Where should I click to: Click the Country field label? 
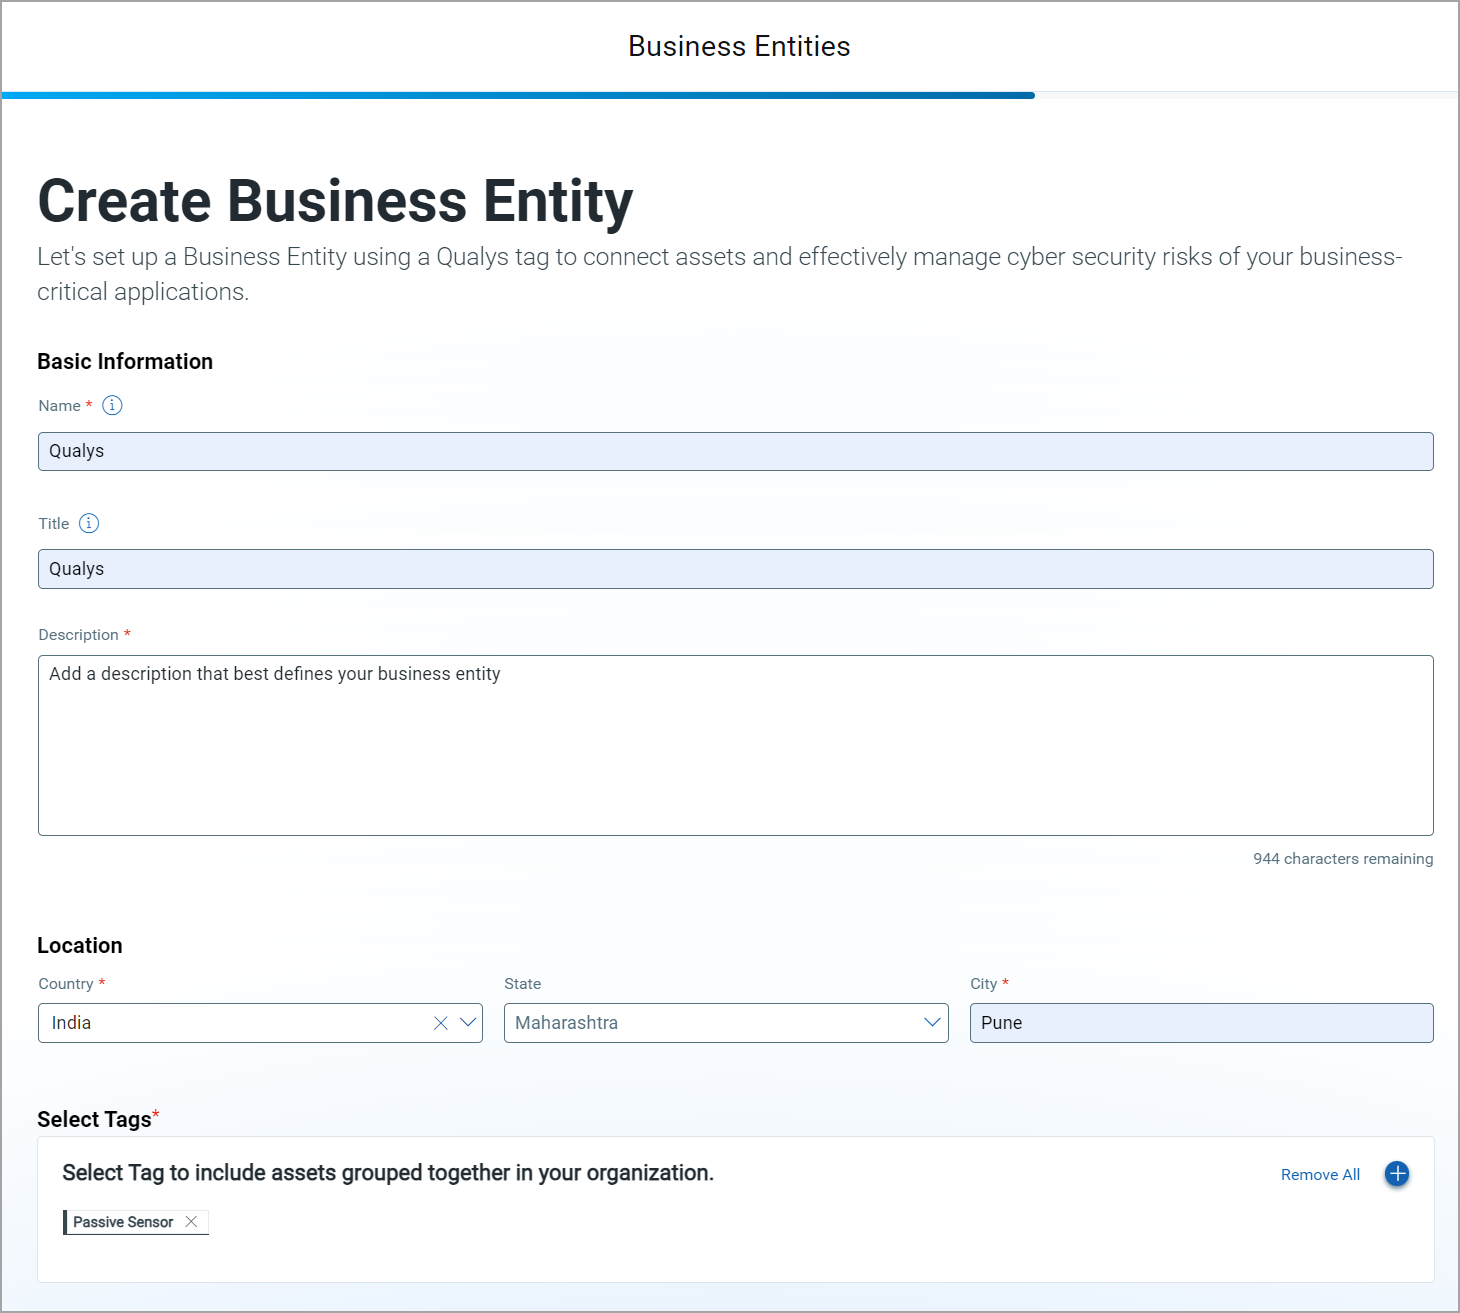click(66, 984)
